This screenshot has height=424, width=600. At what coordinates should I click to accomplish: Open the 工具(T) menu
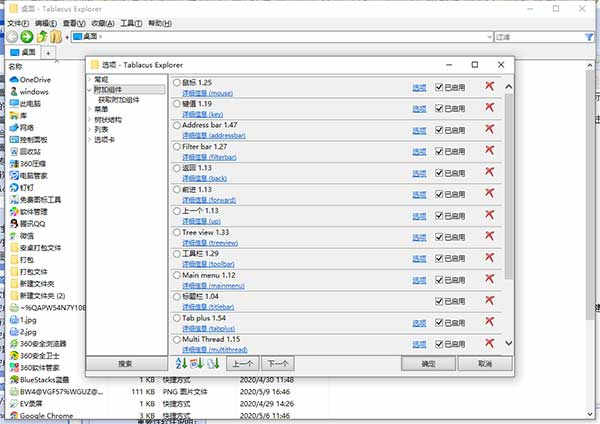(131, 23)
